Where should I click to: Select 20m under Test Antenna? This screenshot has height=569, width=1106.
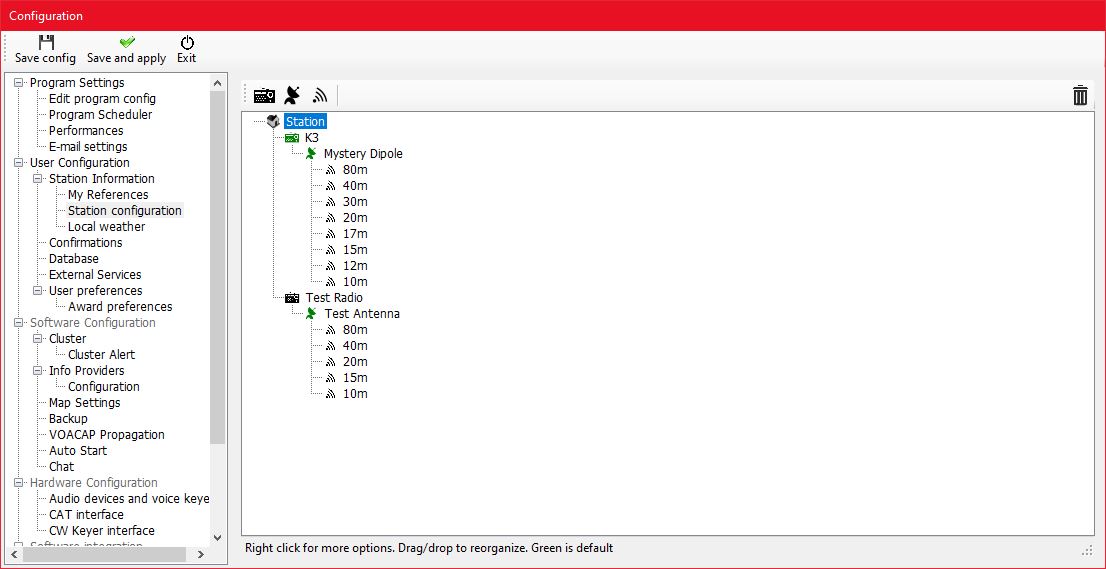tap(356, 362)
